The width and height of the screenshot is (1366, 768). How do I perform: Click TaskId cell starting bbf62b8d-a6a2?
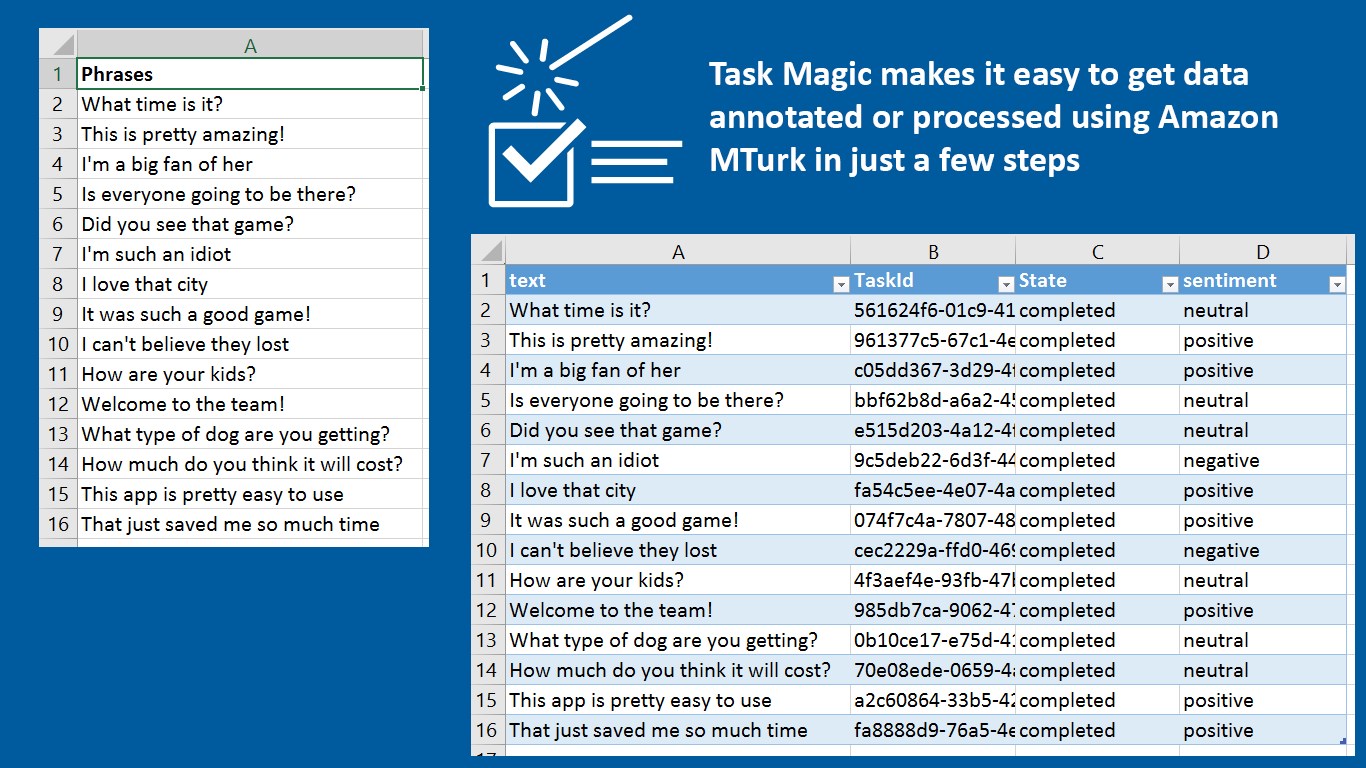click(933, 400)
